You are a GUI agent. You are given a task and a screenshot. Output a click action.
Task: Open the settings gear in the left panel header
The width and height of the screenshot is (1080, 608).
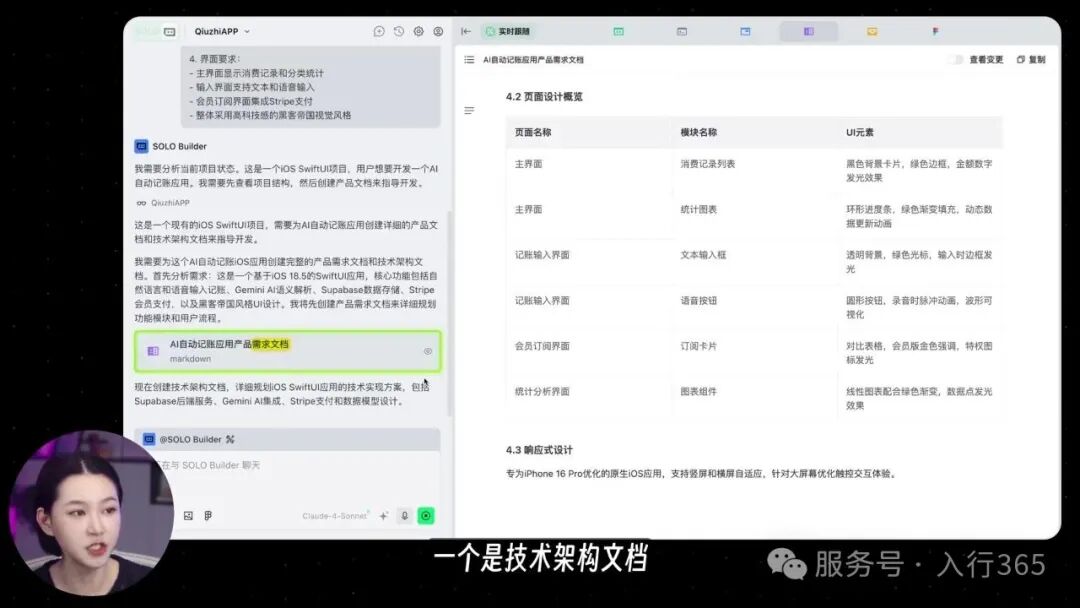click(417, 31)
